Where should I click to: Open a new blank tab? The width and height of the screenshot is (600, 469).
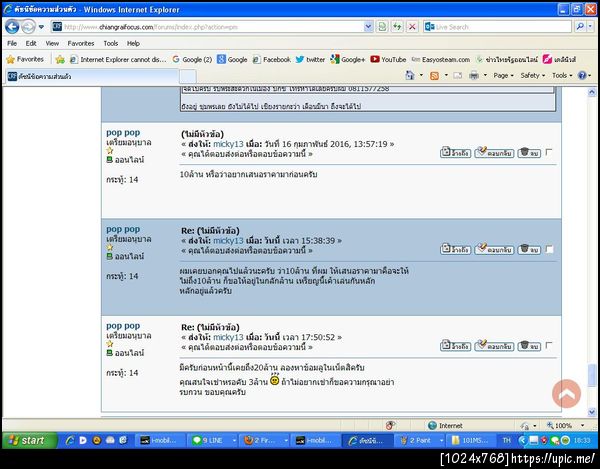[188, 76]
